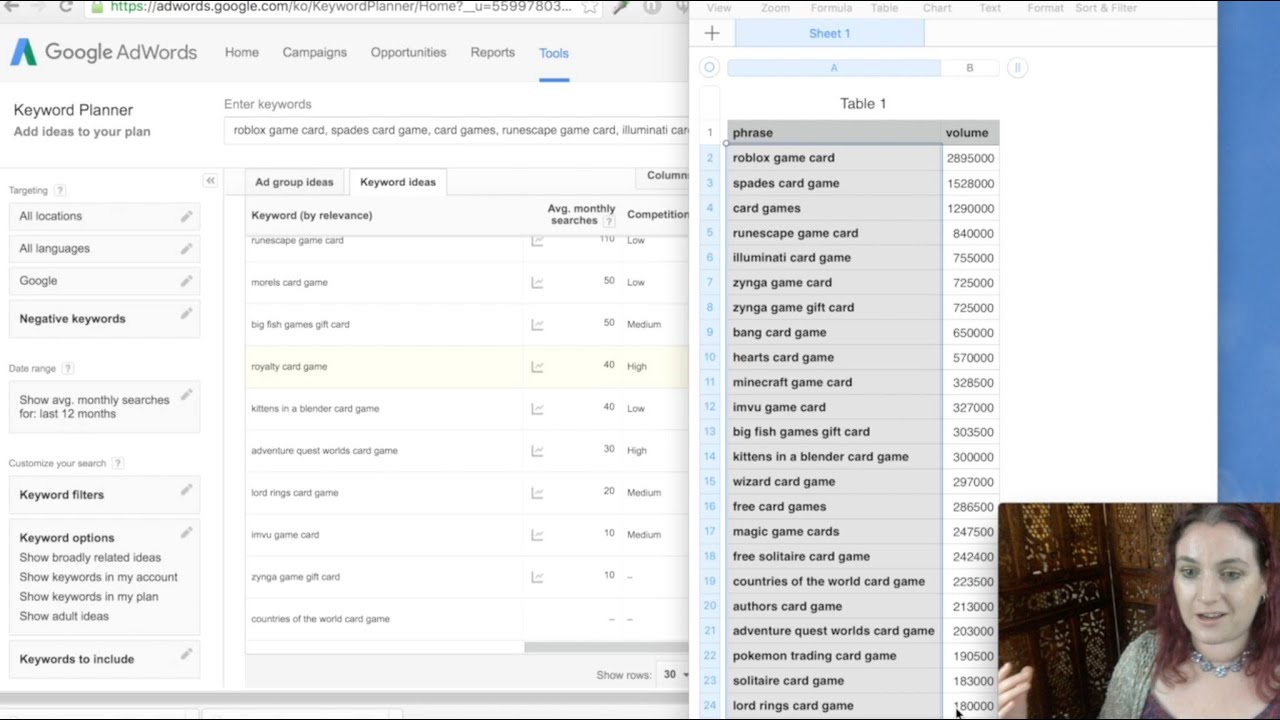Open help icon next to Targeting

60,190
